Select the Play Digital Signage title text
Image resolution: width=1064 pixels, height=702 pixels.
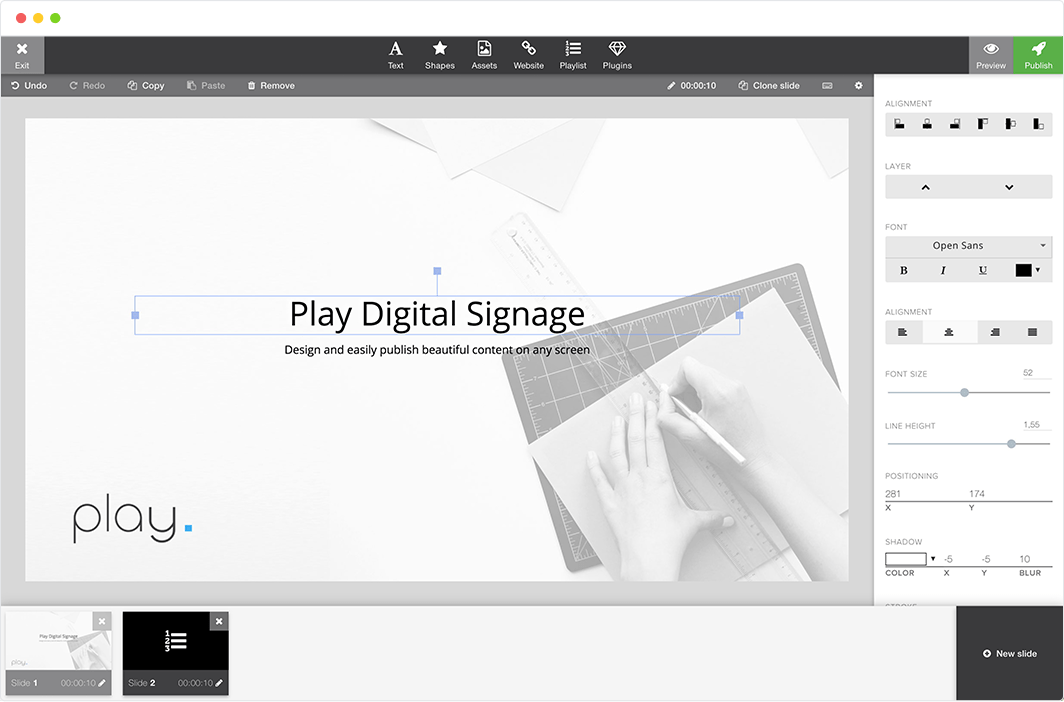[x=437, y=315]
